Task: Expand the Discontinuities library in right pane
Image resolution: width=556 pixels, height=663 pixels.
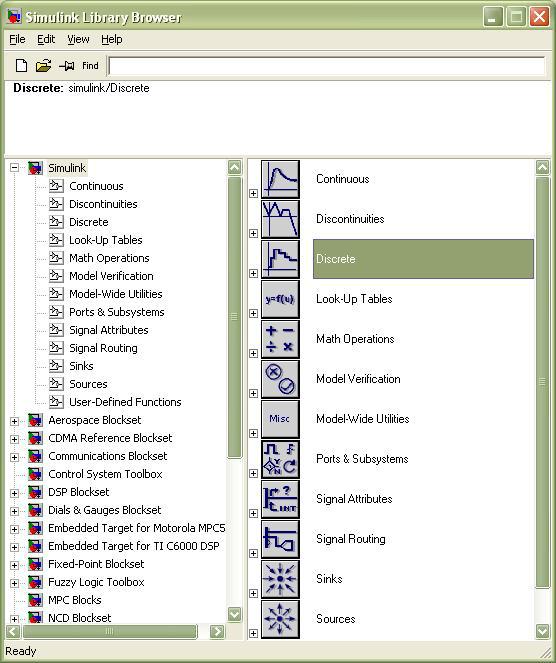Action: (253, 233)
